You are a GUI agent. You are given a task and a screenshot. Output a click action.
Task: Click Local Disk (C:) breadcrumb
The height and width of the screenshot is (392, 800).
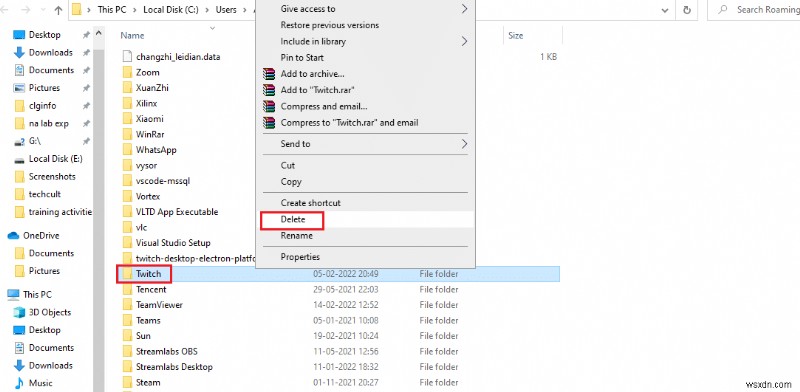coord(169,10)
